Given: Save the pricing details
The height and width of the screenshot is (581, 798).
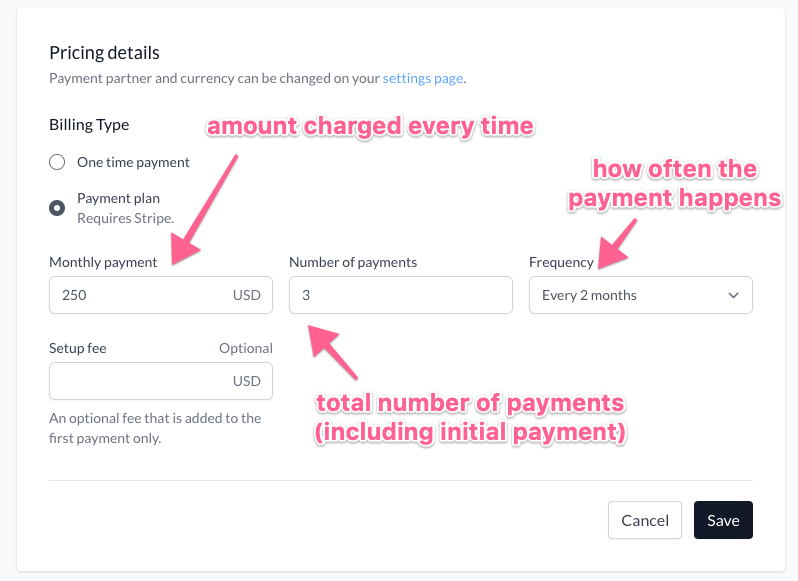Looking at the screenshot, I should (723, 520).
